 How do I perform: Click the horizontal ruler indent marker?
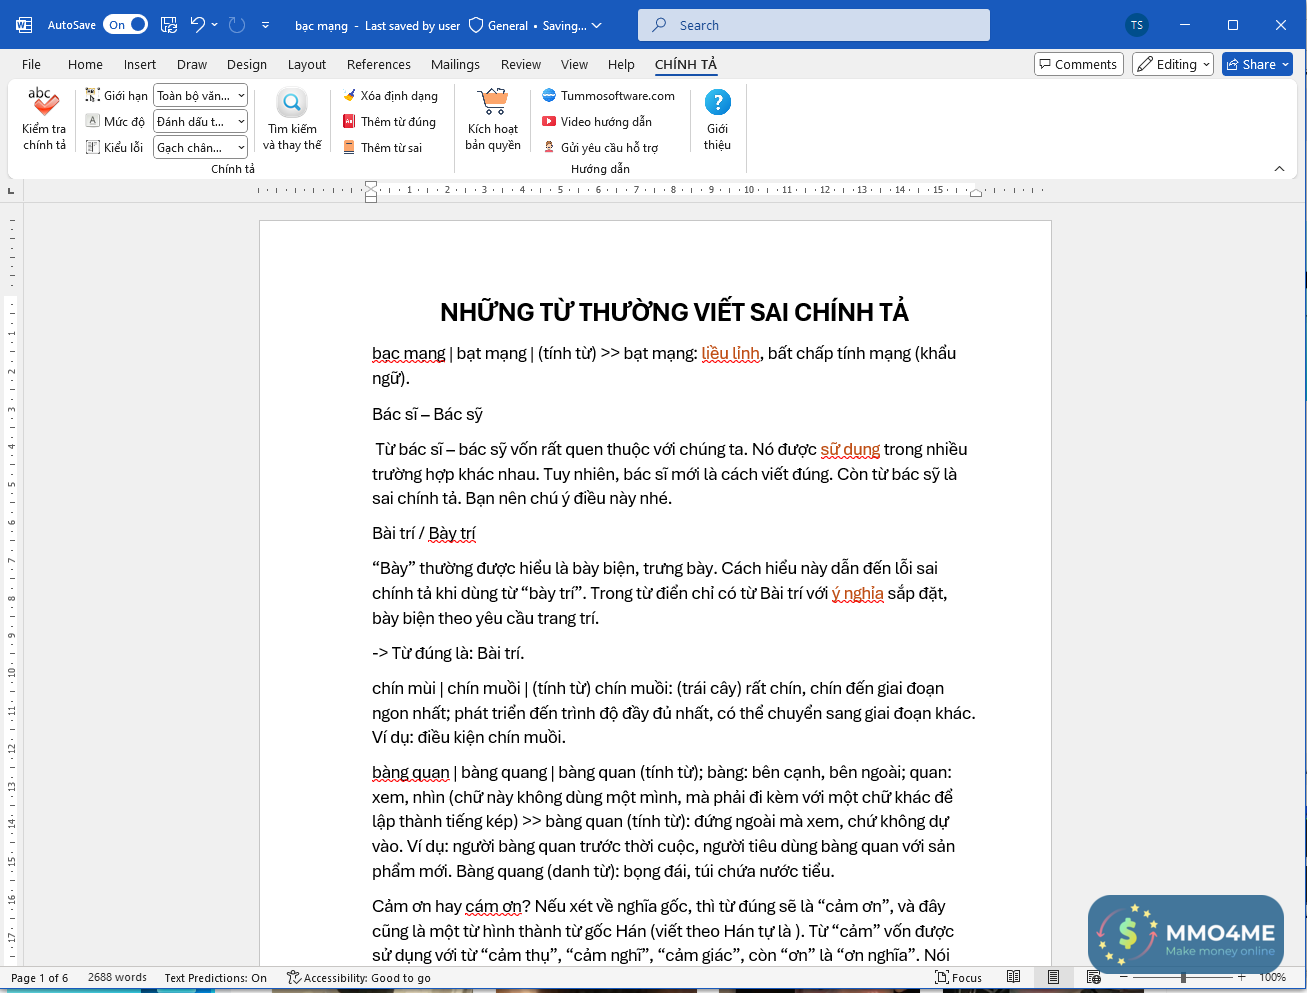[371, 191]
